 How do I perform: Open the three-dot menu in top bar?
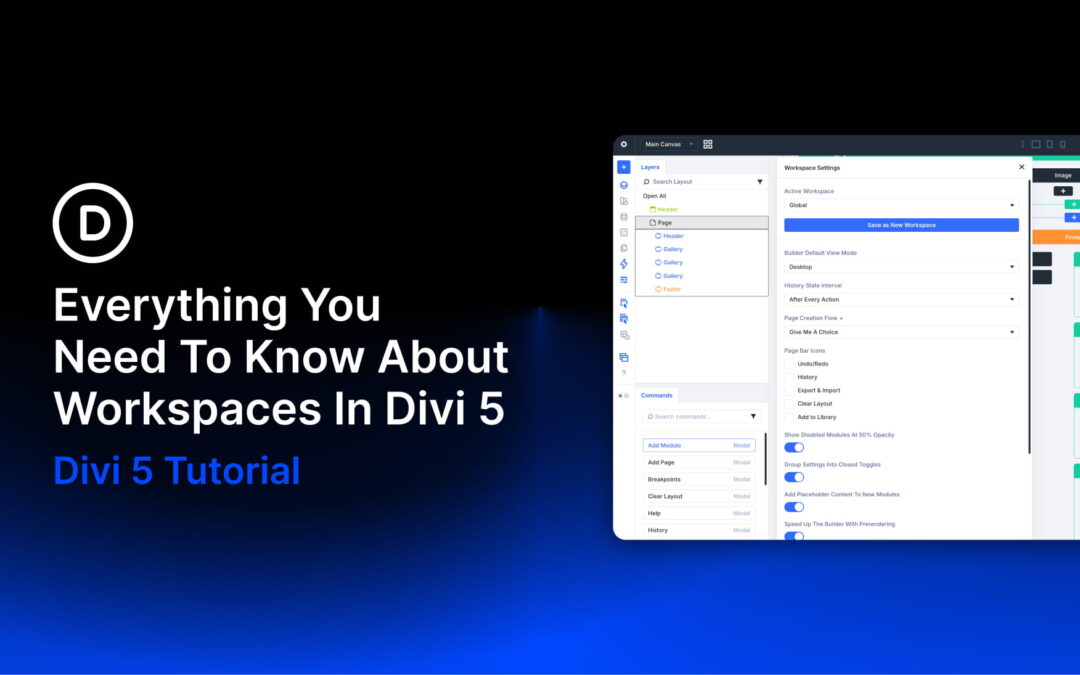(1022, 144)
